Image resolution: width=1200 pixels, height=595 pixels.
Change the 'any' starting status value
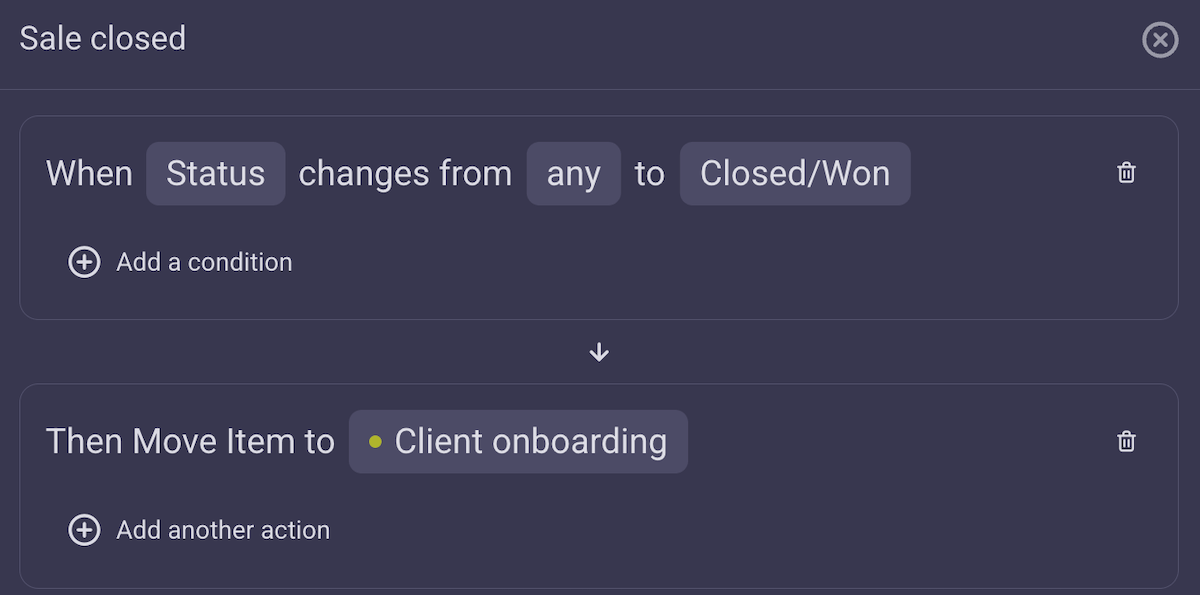click(574, 173)
